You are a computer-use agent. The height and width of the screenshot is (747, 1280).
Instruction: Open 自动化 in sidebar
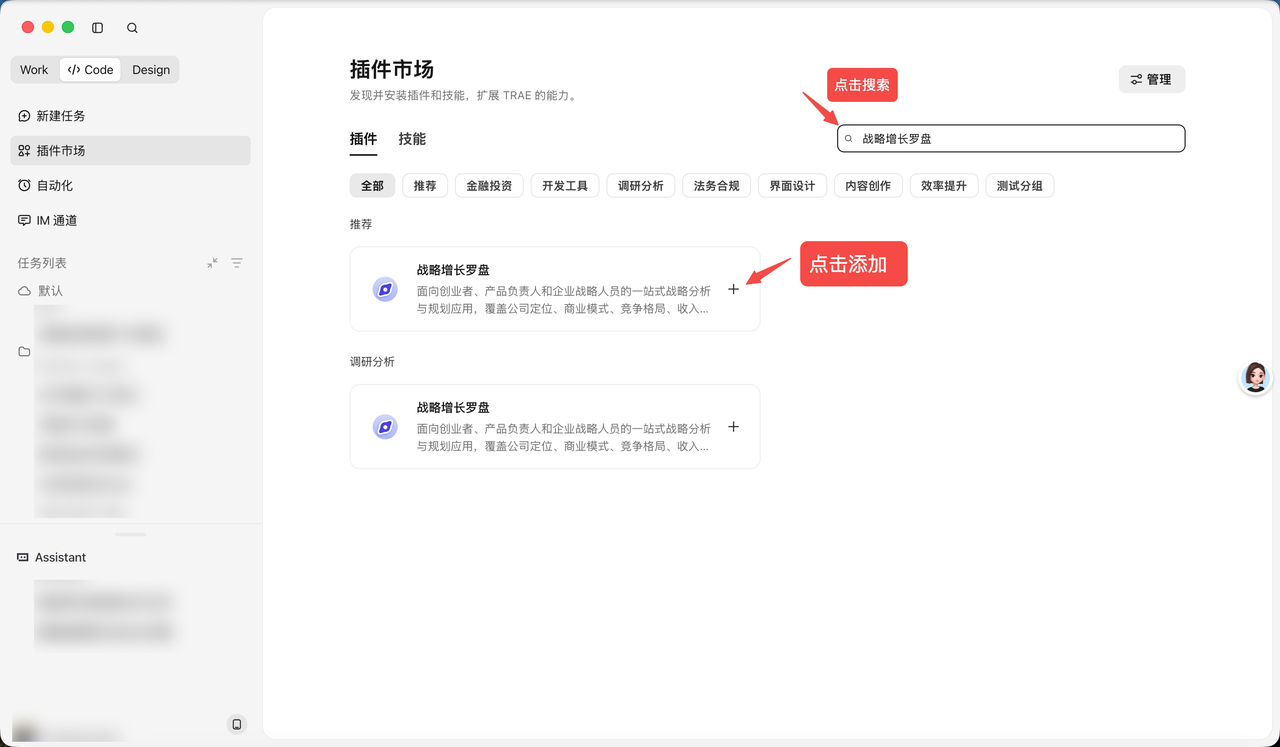tap(130, 186)
